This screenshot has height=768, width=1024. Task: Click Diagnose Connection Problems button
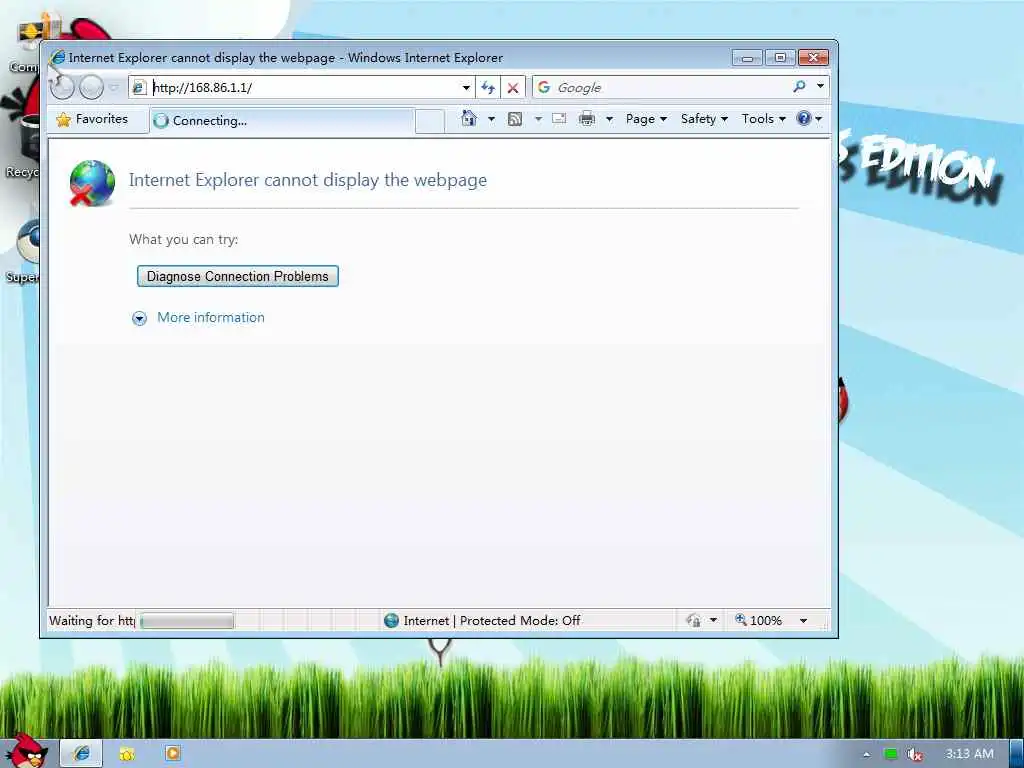[x=238, y=276]
